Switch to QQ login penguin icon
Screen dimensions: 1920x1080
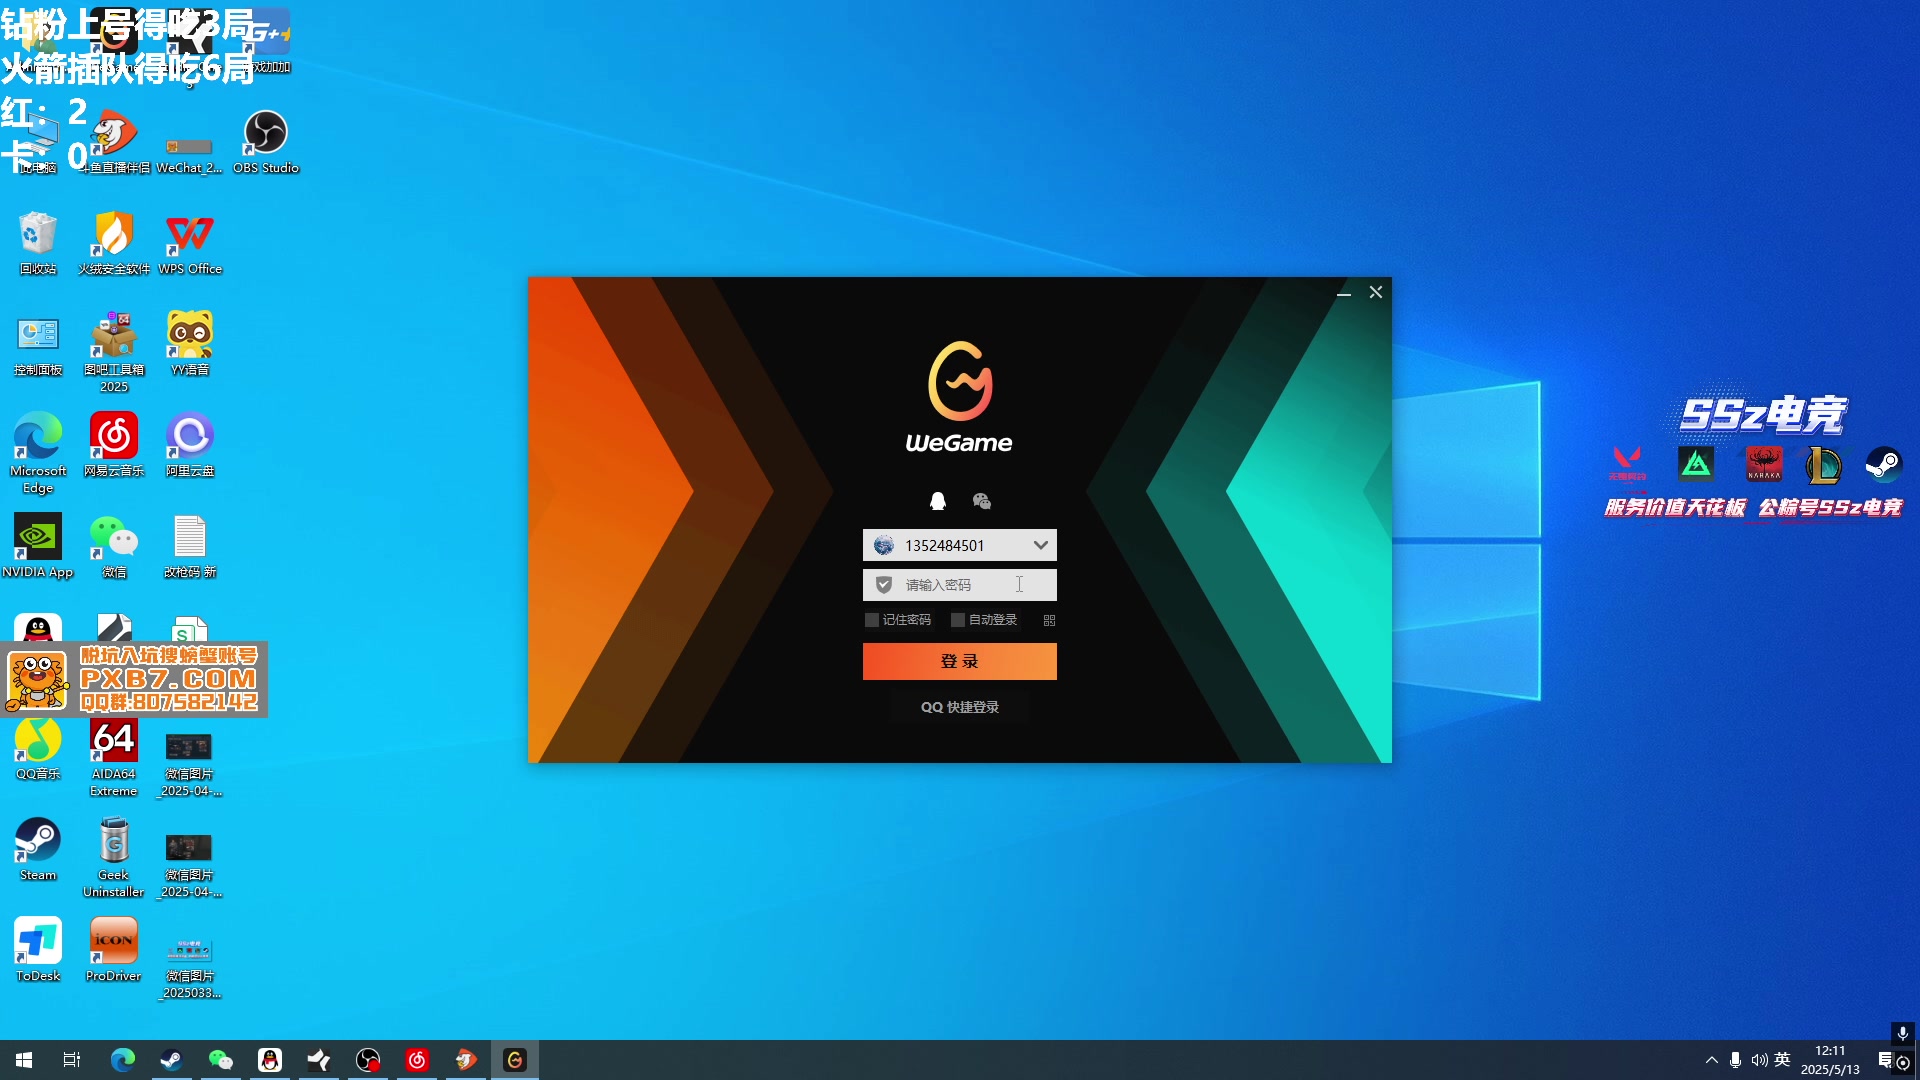[938, 501]
